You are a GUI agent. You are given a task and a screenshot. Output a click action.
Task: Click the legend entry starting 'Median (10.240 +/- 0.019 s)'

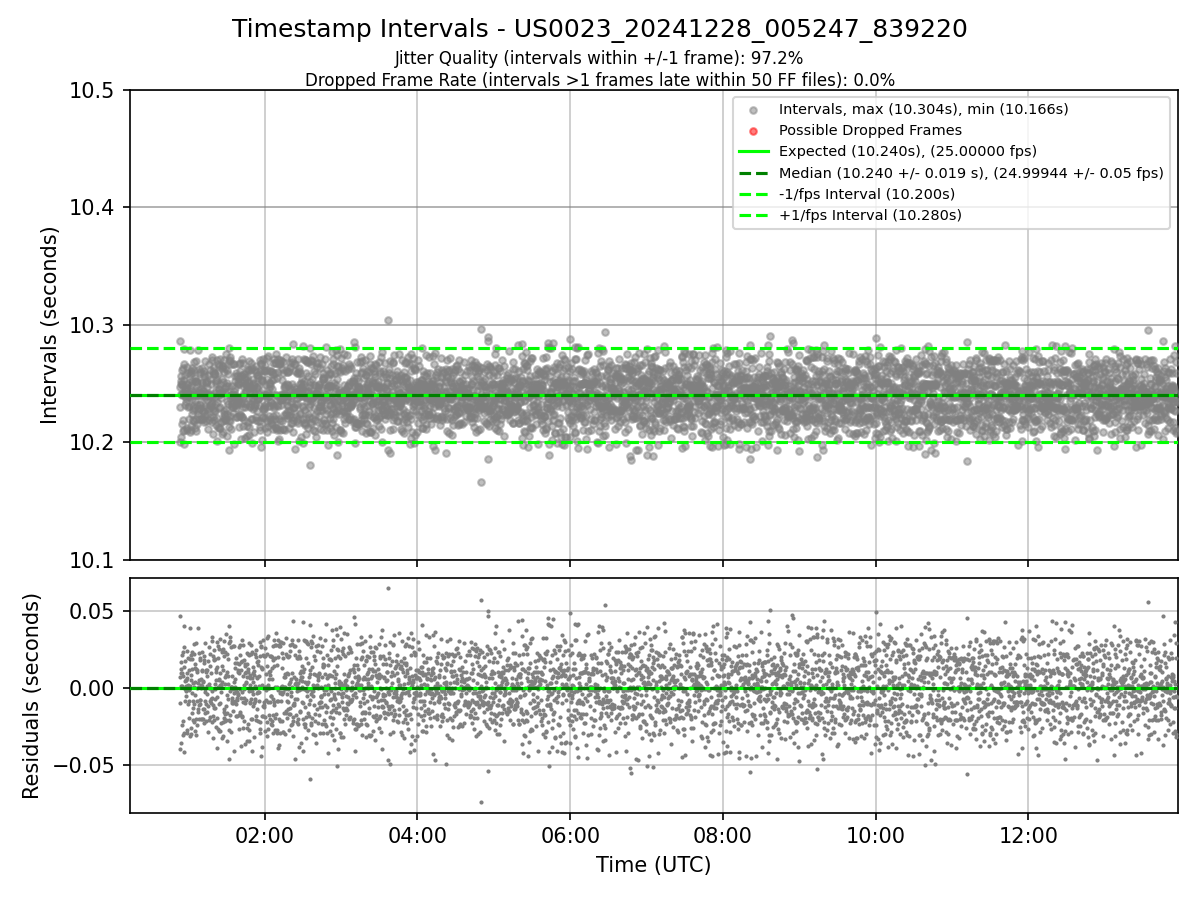point(971,173)
